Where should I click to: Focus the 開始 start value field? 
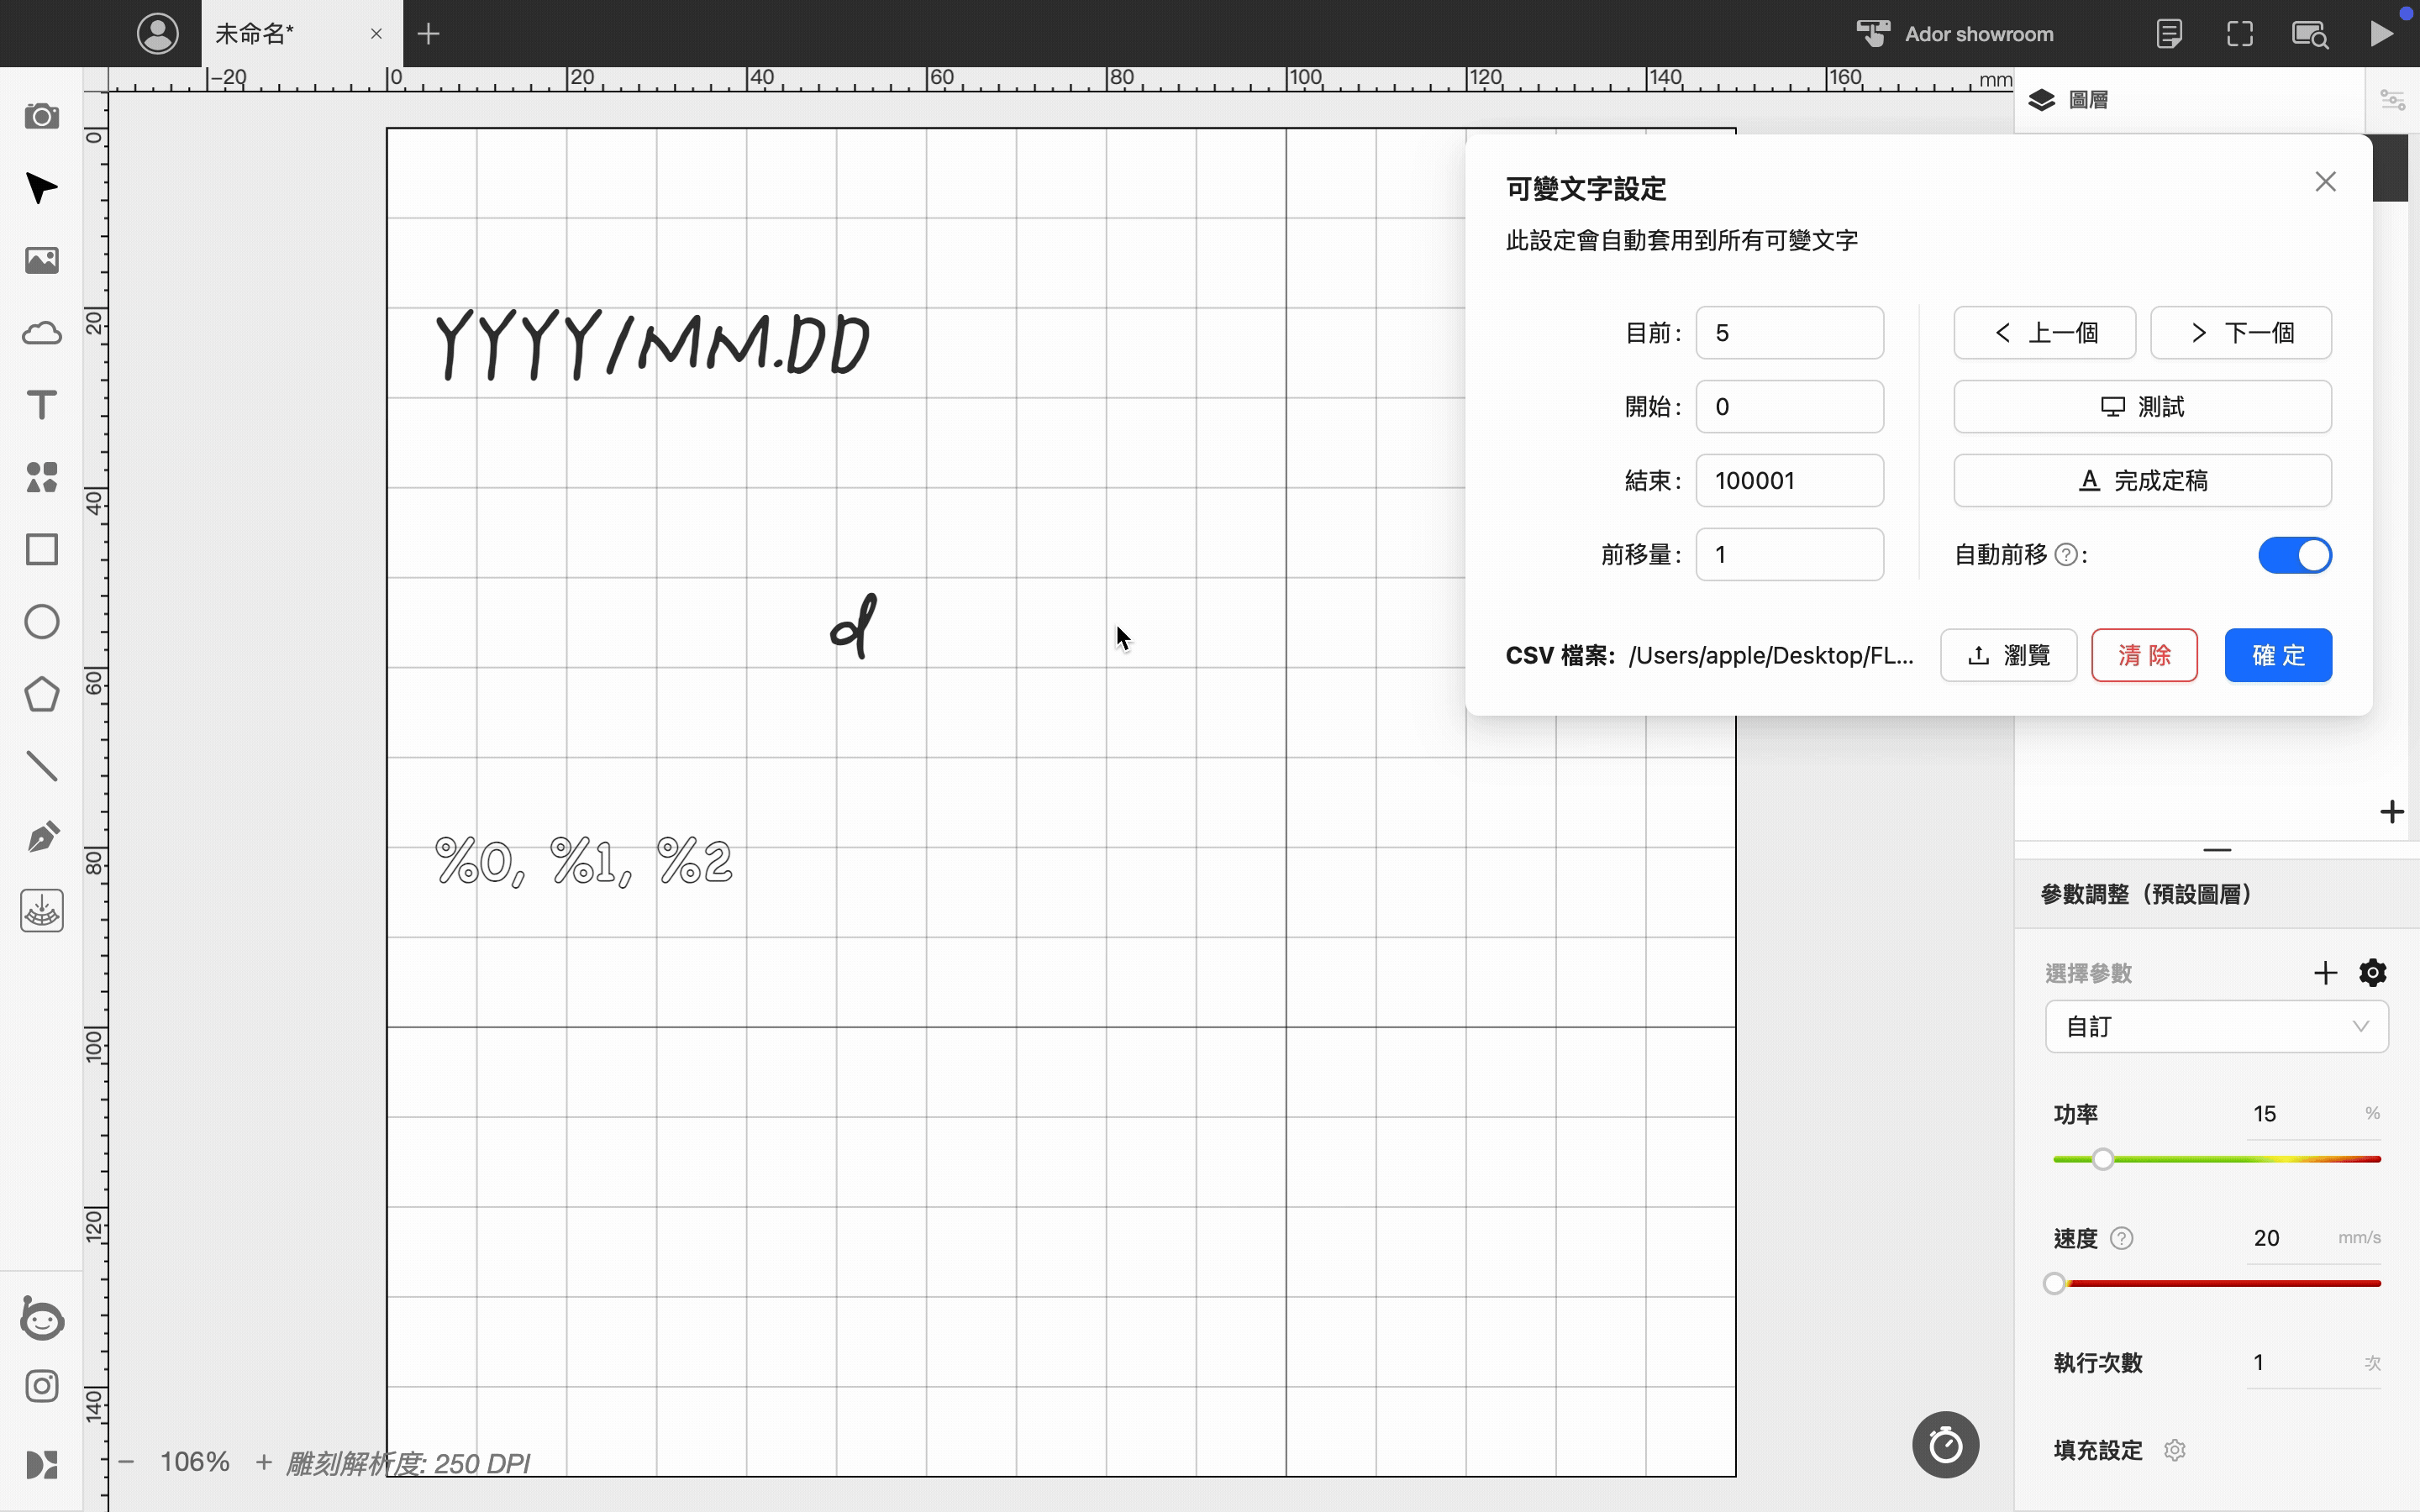point(1789,407)
